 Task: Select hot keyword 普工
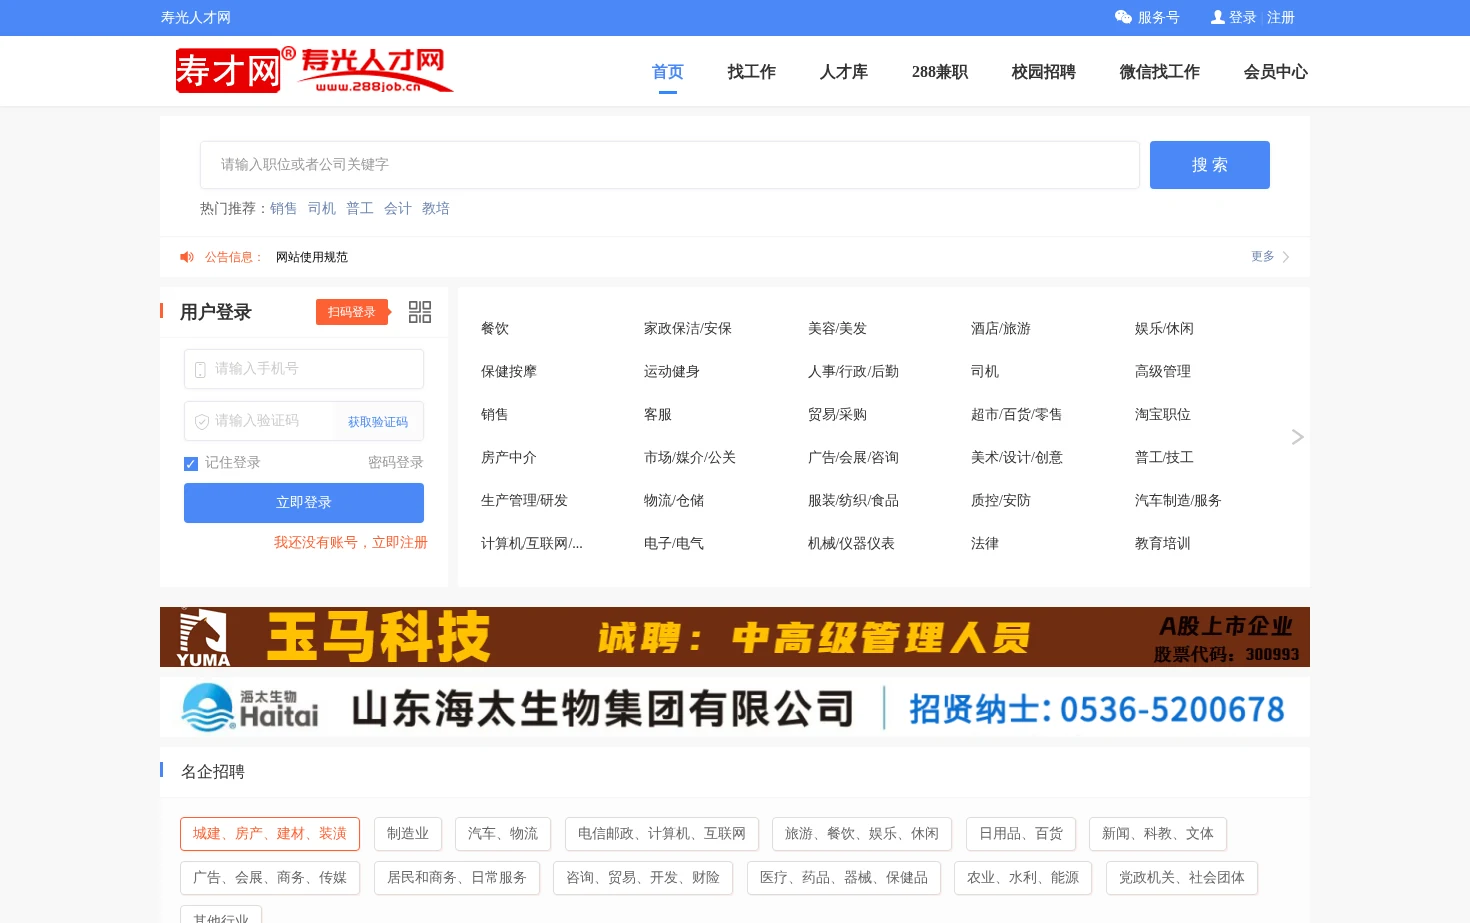pyautogui.click(x=359, y=208)
